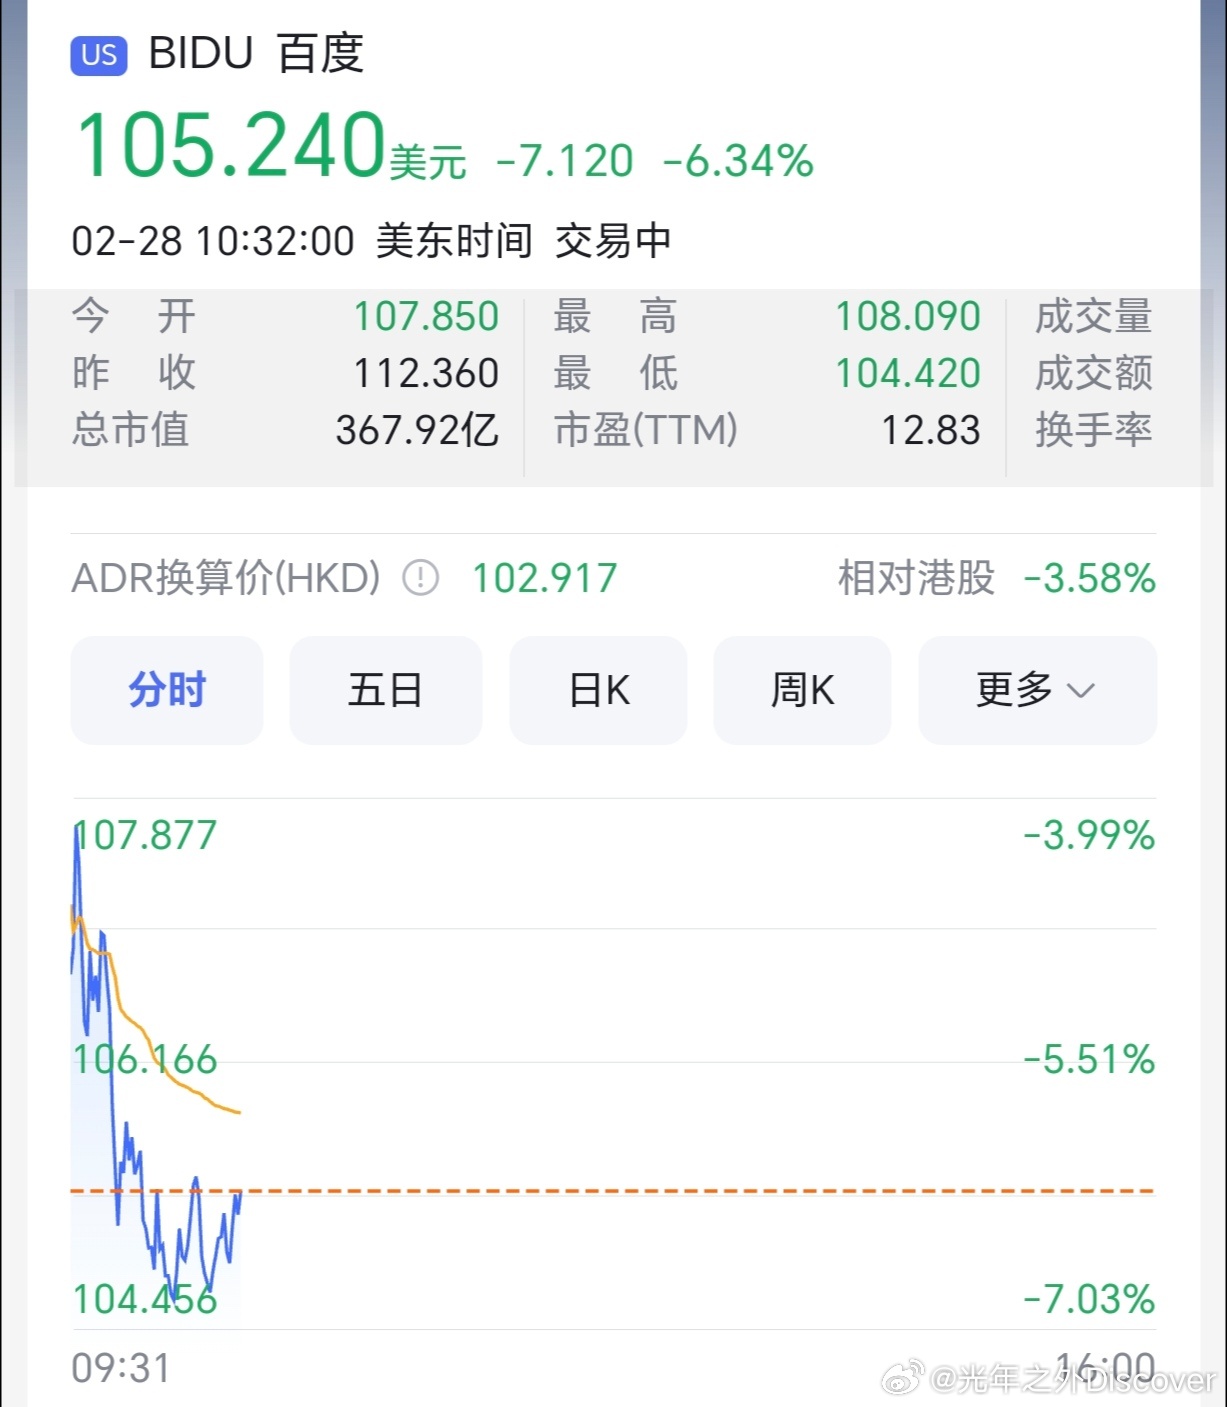Tap the 交易中 trading status label

tap(613, 241)
